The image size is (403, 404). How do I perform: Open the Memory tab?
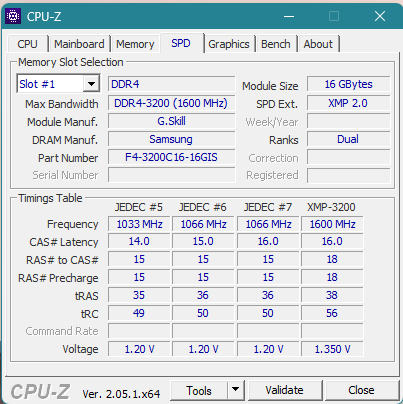coord(135,44)
